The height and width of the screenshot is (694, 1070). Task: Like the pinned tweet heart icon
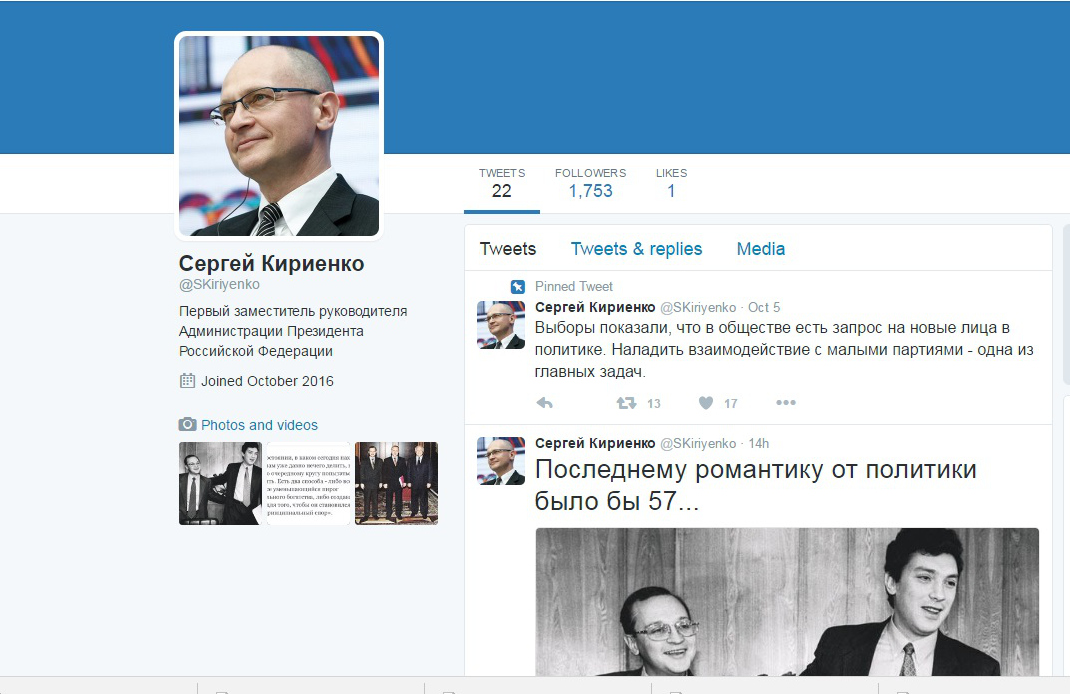pos(706,403)
